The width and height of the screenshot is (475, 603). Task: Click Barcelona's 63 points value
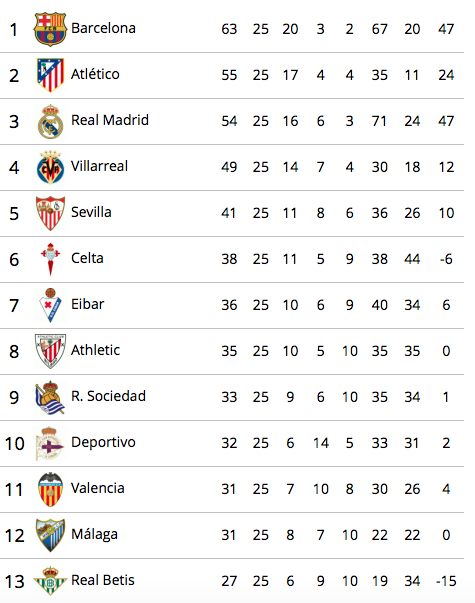click(229, 29)
